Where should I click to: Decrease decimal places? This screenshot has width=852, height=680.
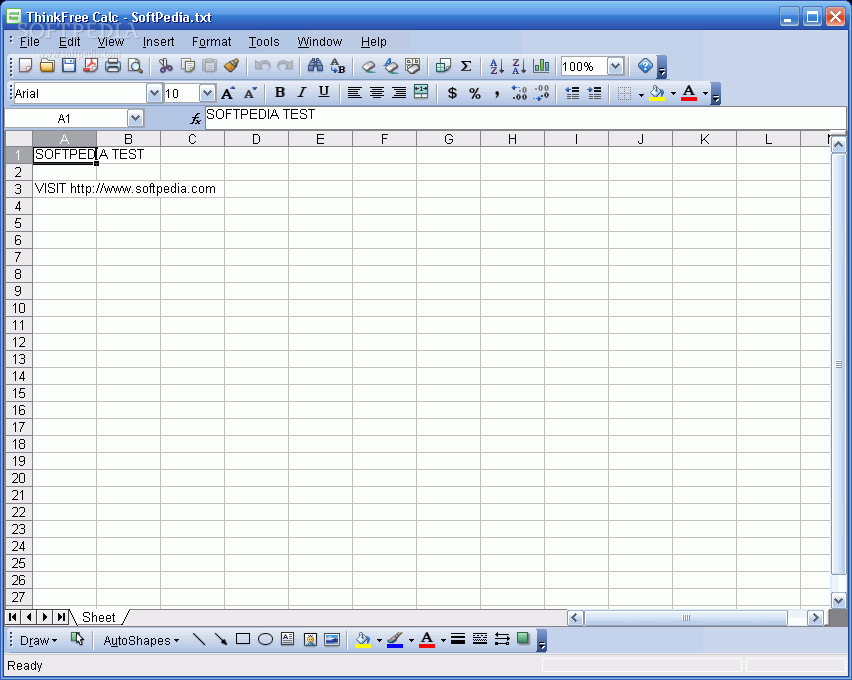pos(541,93)
